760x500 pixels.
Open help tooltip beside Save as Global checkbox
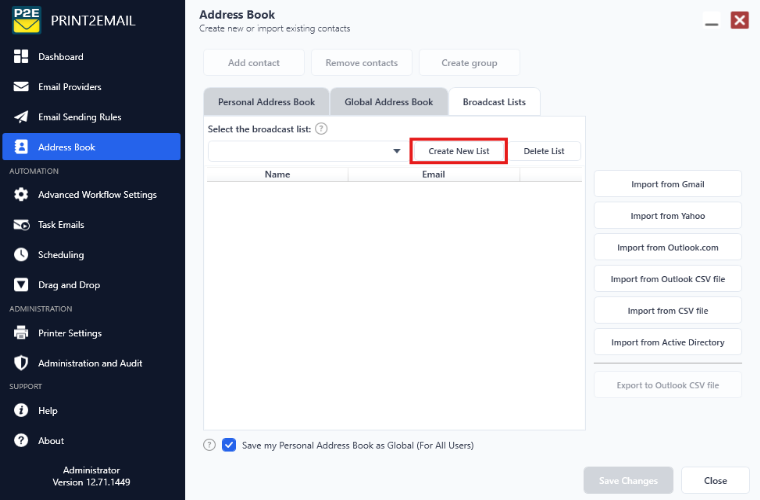tap(209, 445)
